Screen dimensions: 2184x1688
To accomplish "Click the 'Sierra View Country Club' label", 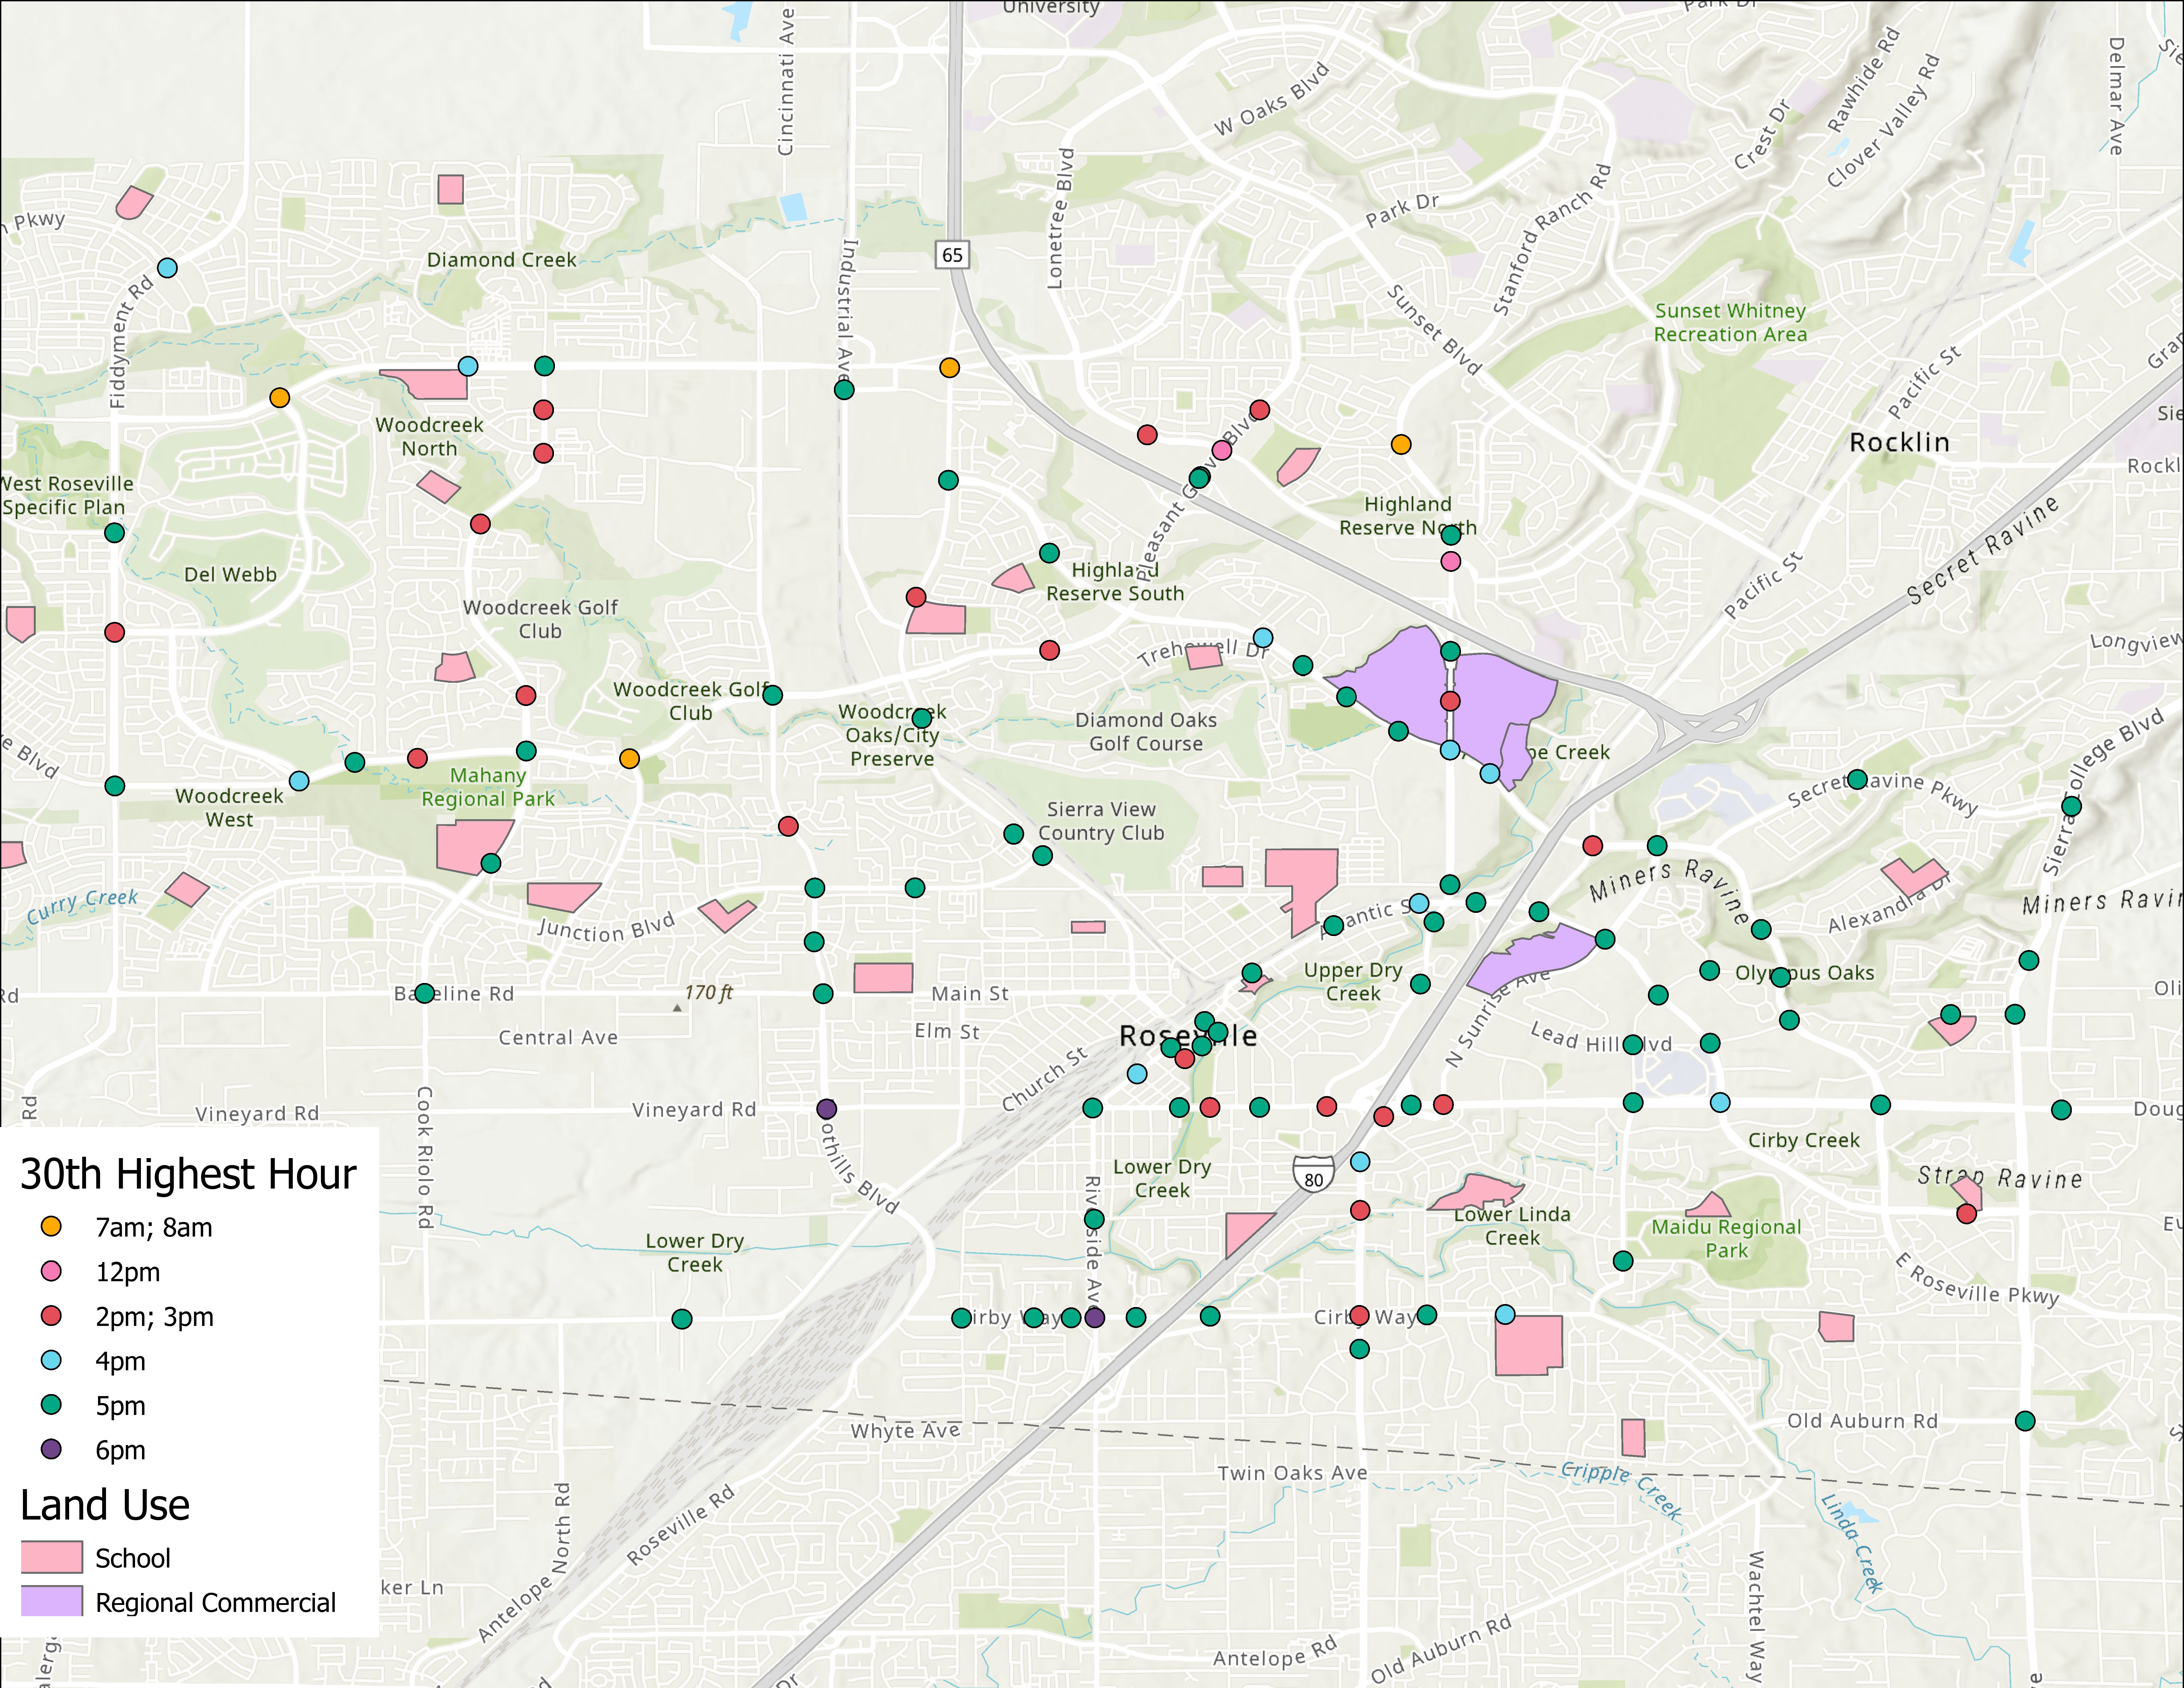I will point(1101,821).
